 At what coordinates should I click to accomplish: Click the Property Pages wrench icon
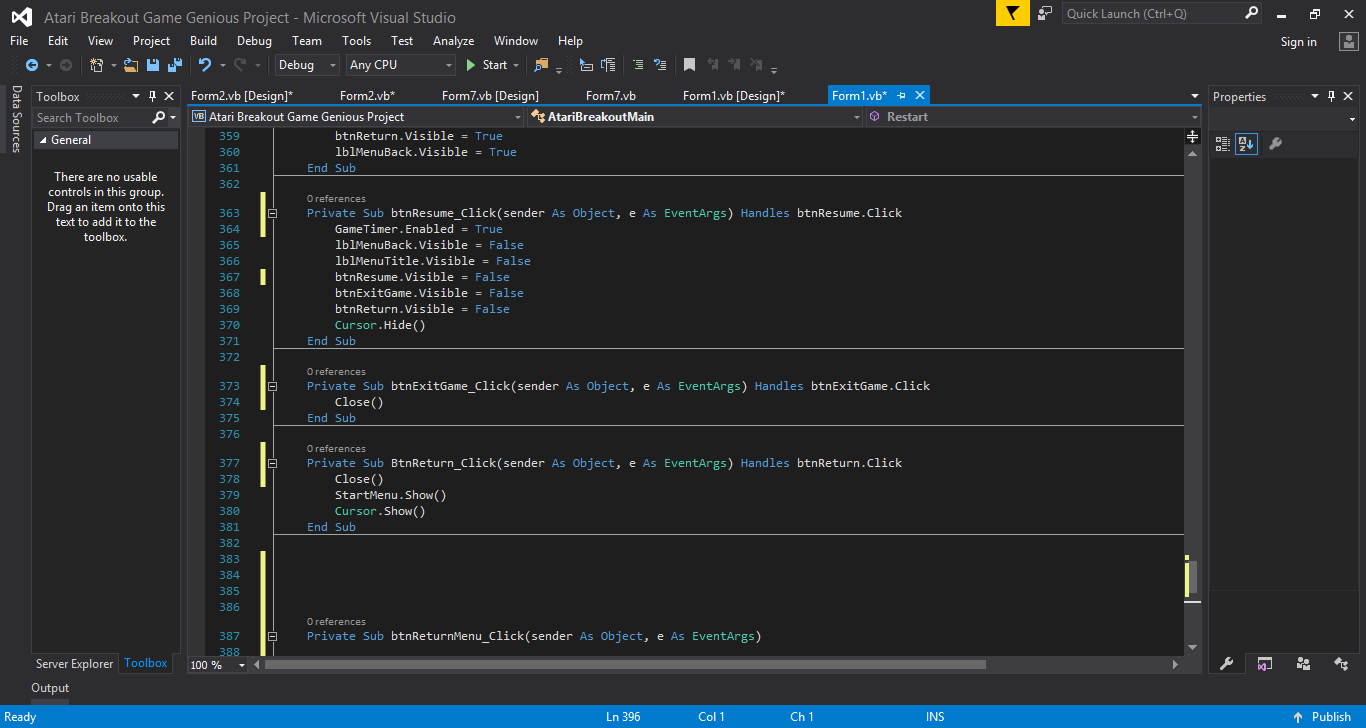pyautogui.click(x=1275, y=143)
